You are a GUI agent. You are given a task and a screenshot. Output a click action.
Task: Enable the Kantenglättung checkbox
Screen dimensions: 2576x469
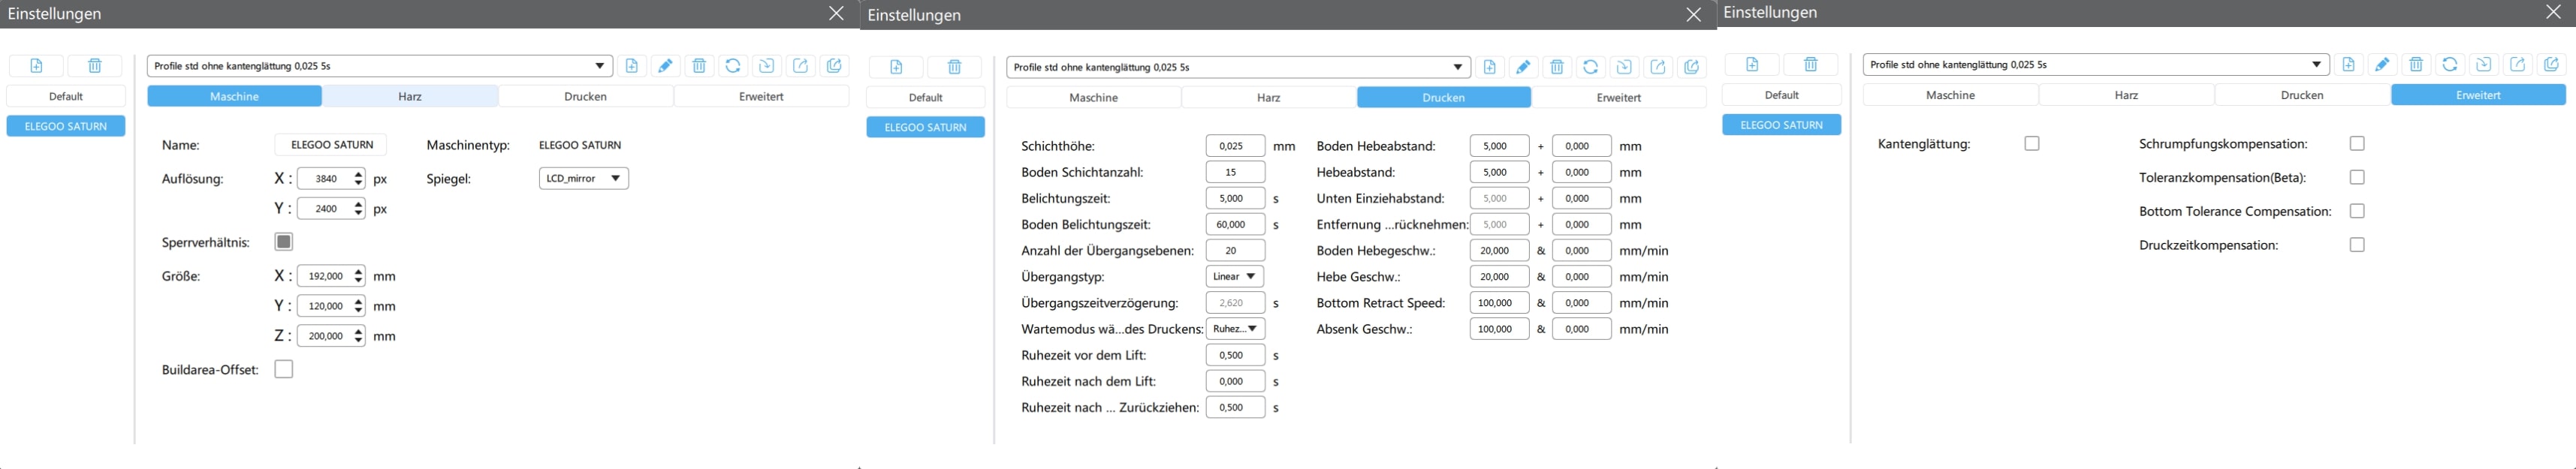coord(2031,144)
